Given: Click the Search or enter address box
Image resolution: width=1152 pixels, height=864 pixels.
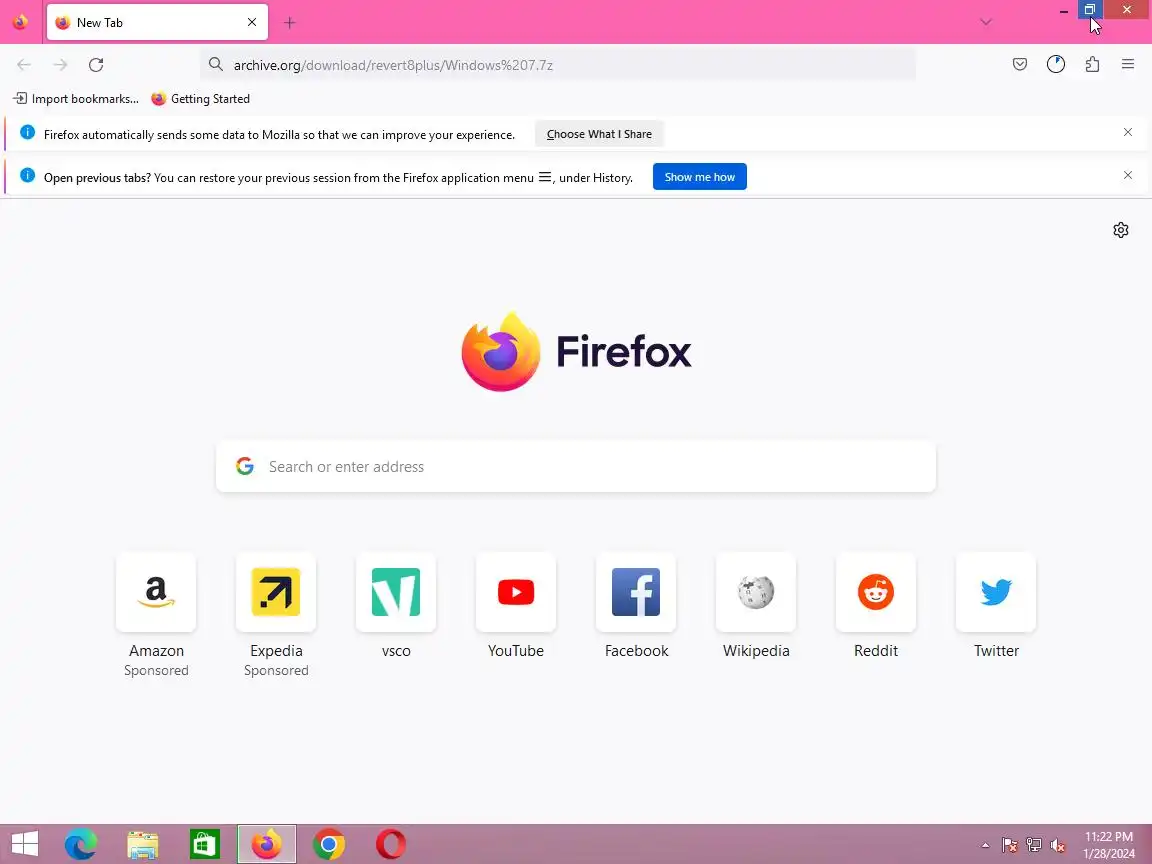Looking at the screenshot, I should click(576, 467).
